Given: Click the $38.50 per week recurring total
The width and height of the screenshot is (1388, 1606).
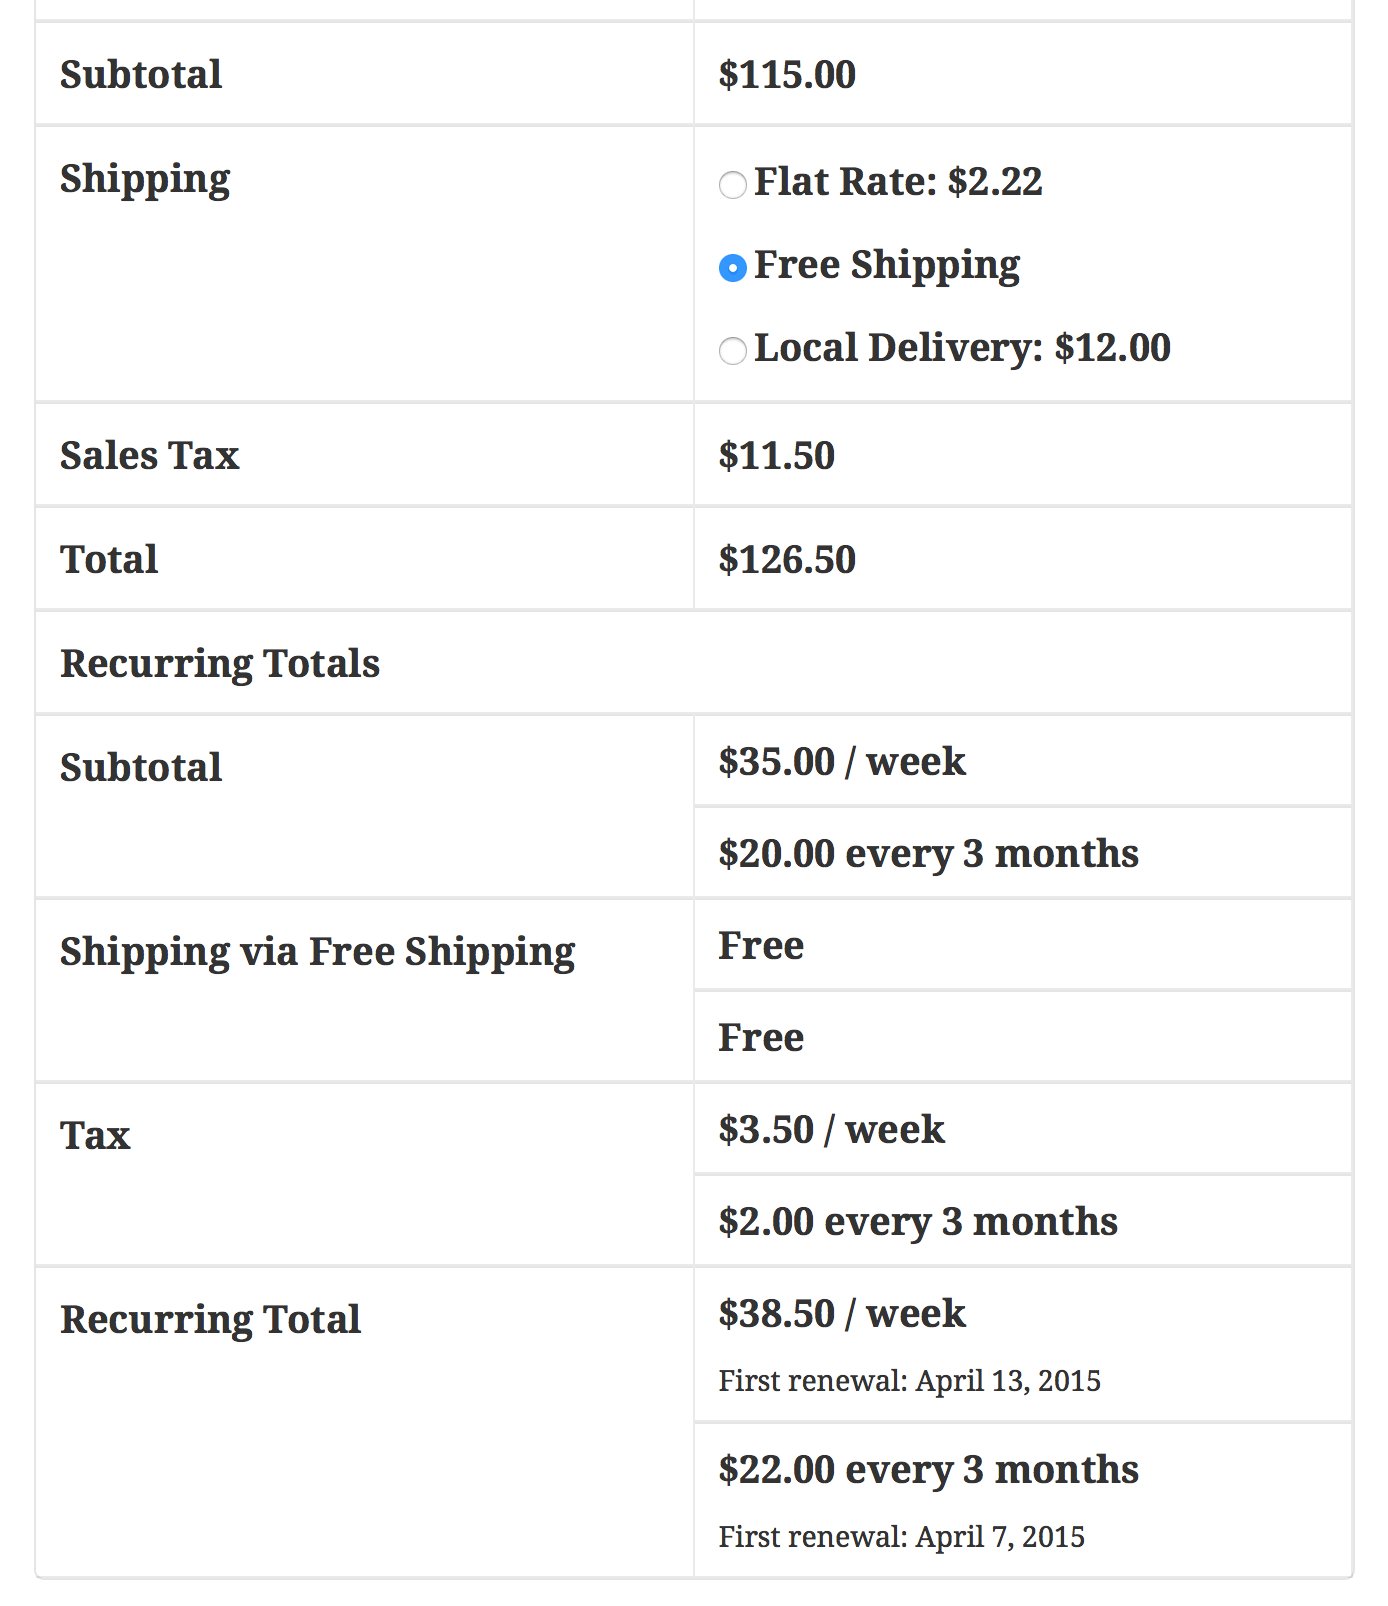Looking at the screenshot, I should coord(842,1315).
